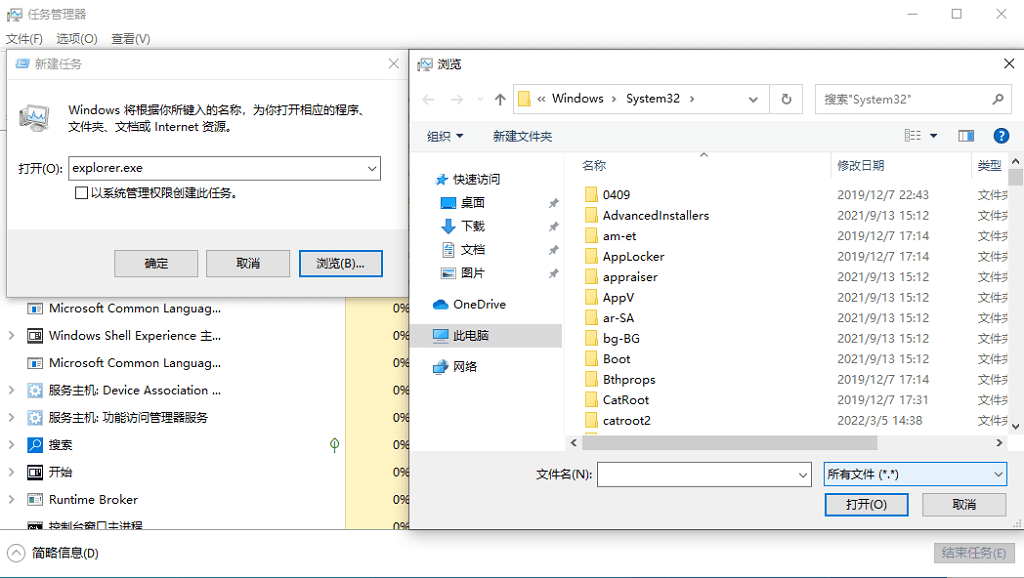1024x578 pixels.
Task: Expand the Windows Shell Experience process row
Action: (11, 336)
